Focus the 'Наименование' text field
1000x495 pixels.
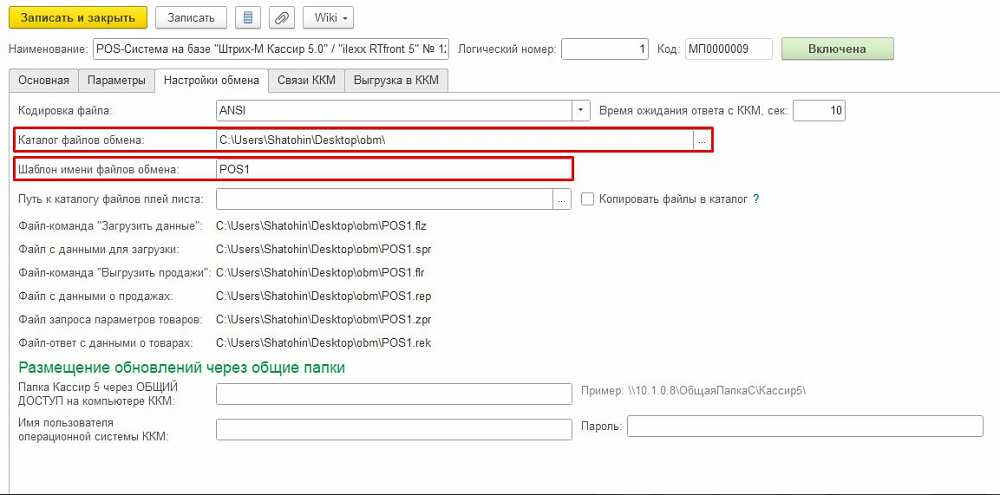[x=270, y=49]
